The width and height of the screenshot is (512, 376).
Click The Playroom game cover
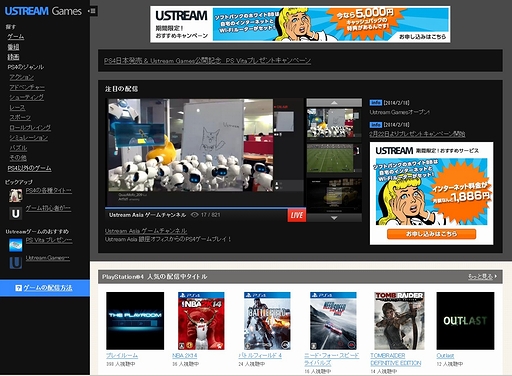[x=135, y=321]
